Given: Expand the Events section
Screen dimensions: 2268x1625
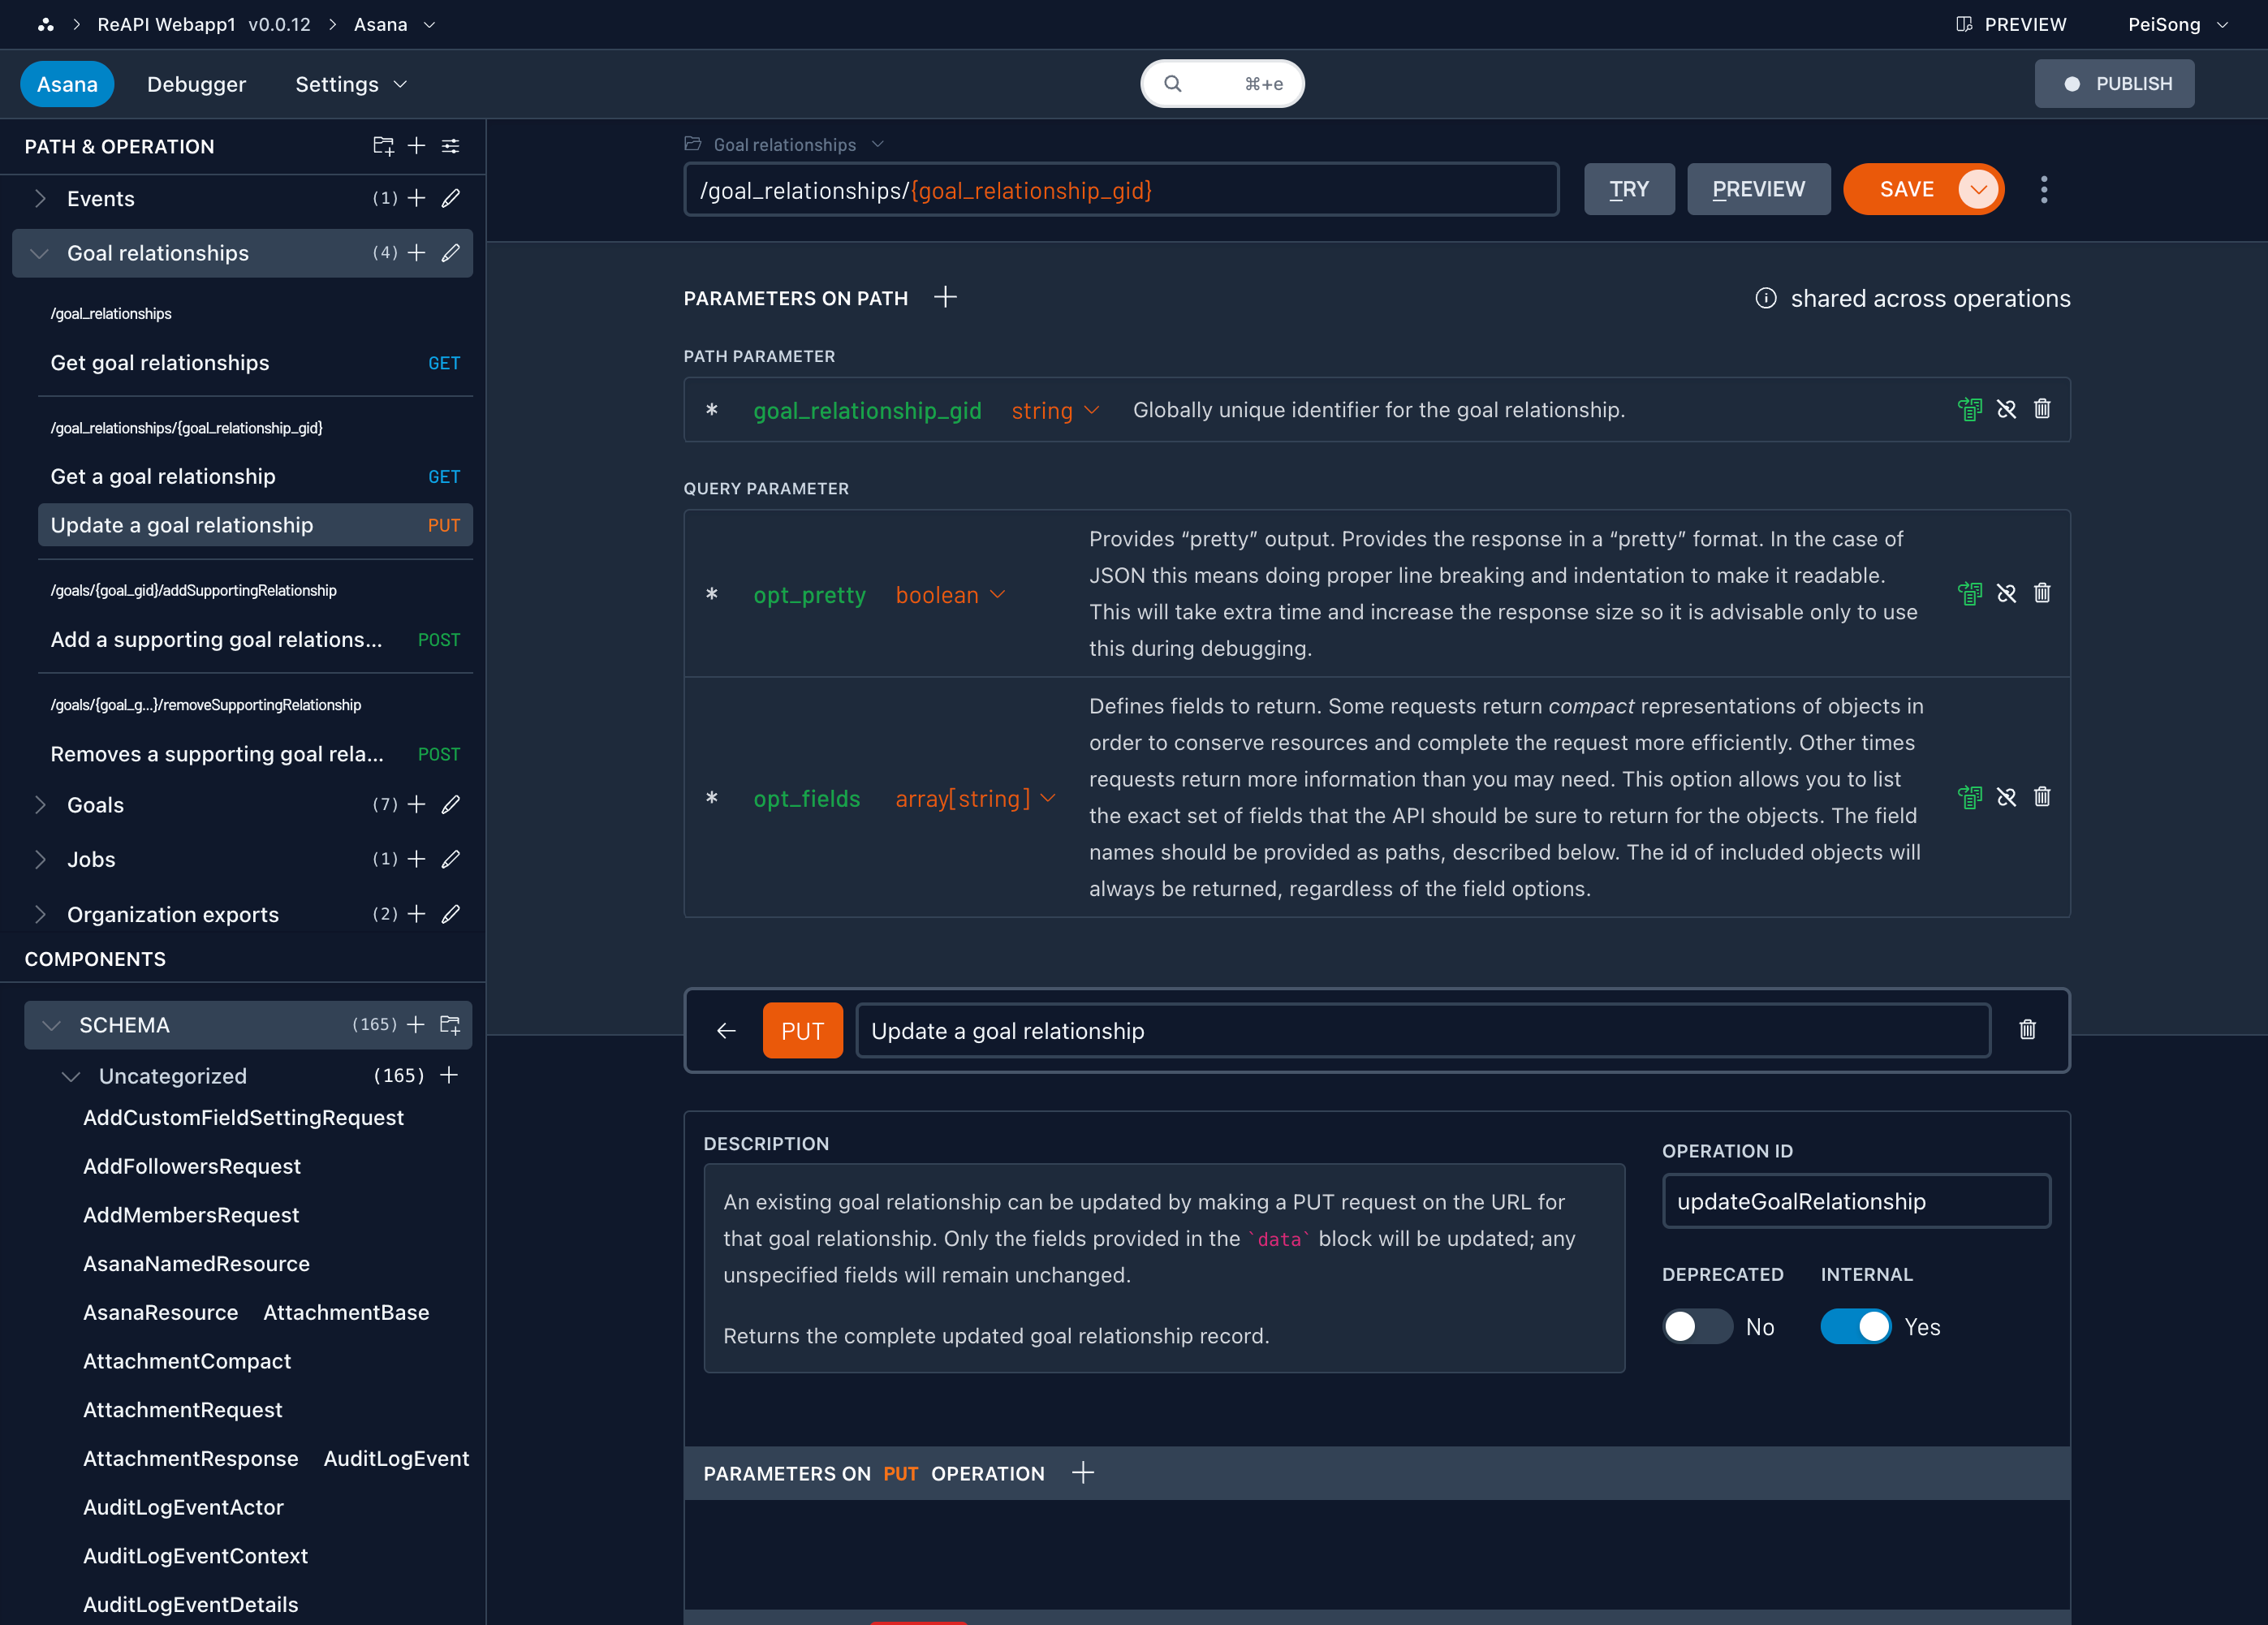Looking at the screenshot, I should pyautogui.click(x=40, y=198).
